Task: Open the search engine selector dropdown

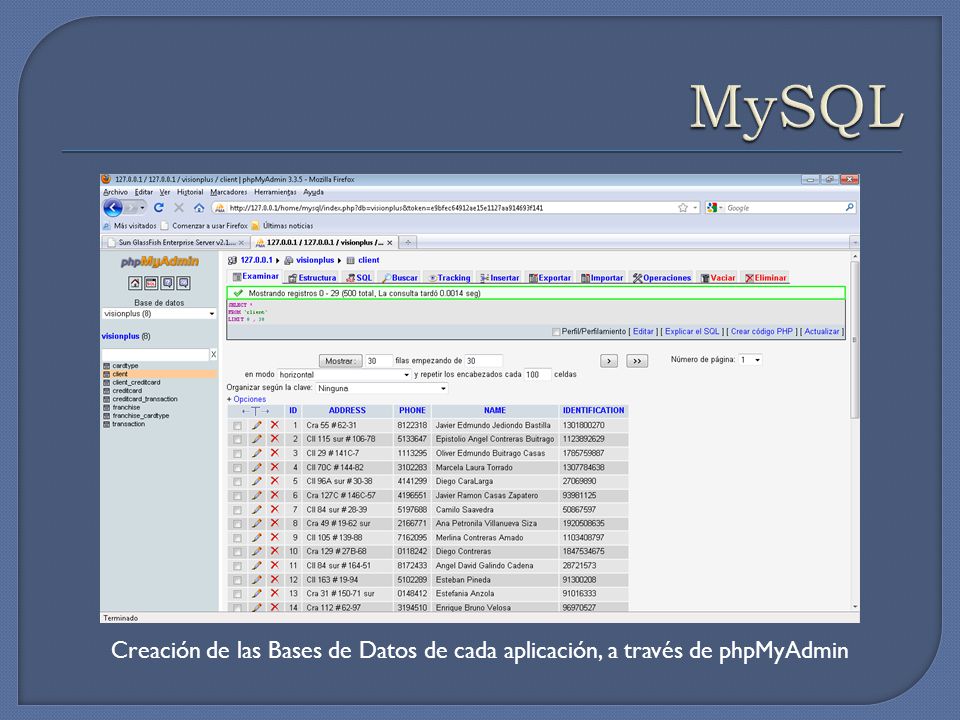Action: [714, 208]
